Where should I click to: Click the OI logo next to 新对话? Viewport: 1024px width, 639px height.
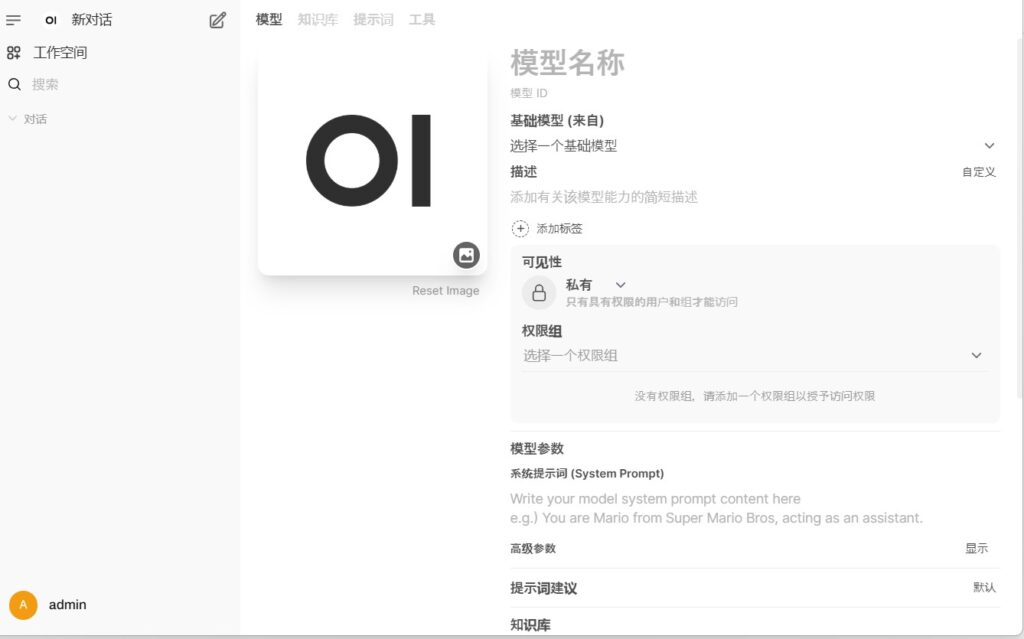click(x=51, y=20)
